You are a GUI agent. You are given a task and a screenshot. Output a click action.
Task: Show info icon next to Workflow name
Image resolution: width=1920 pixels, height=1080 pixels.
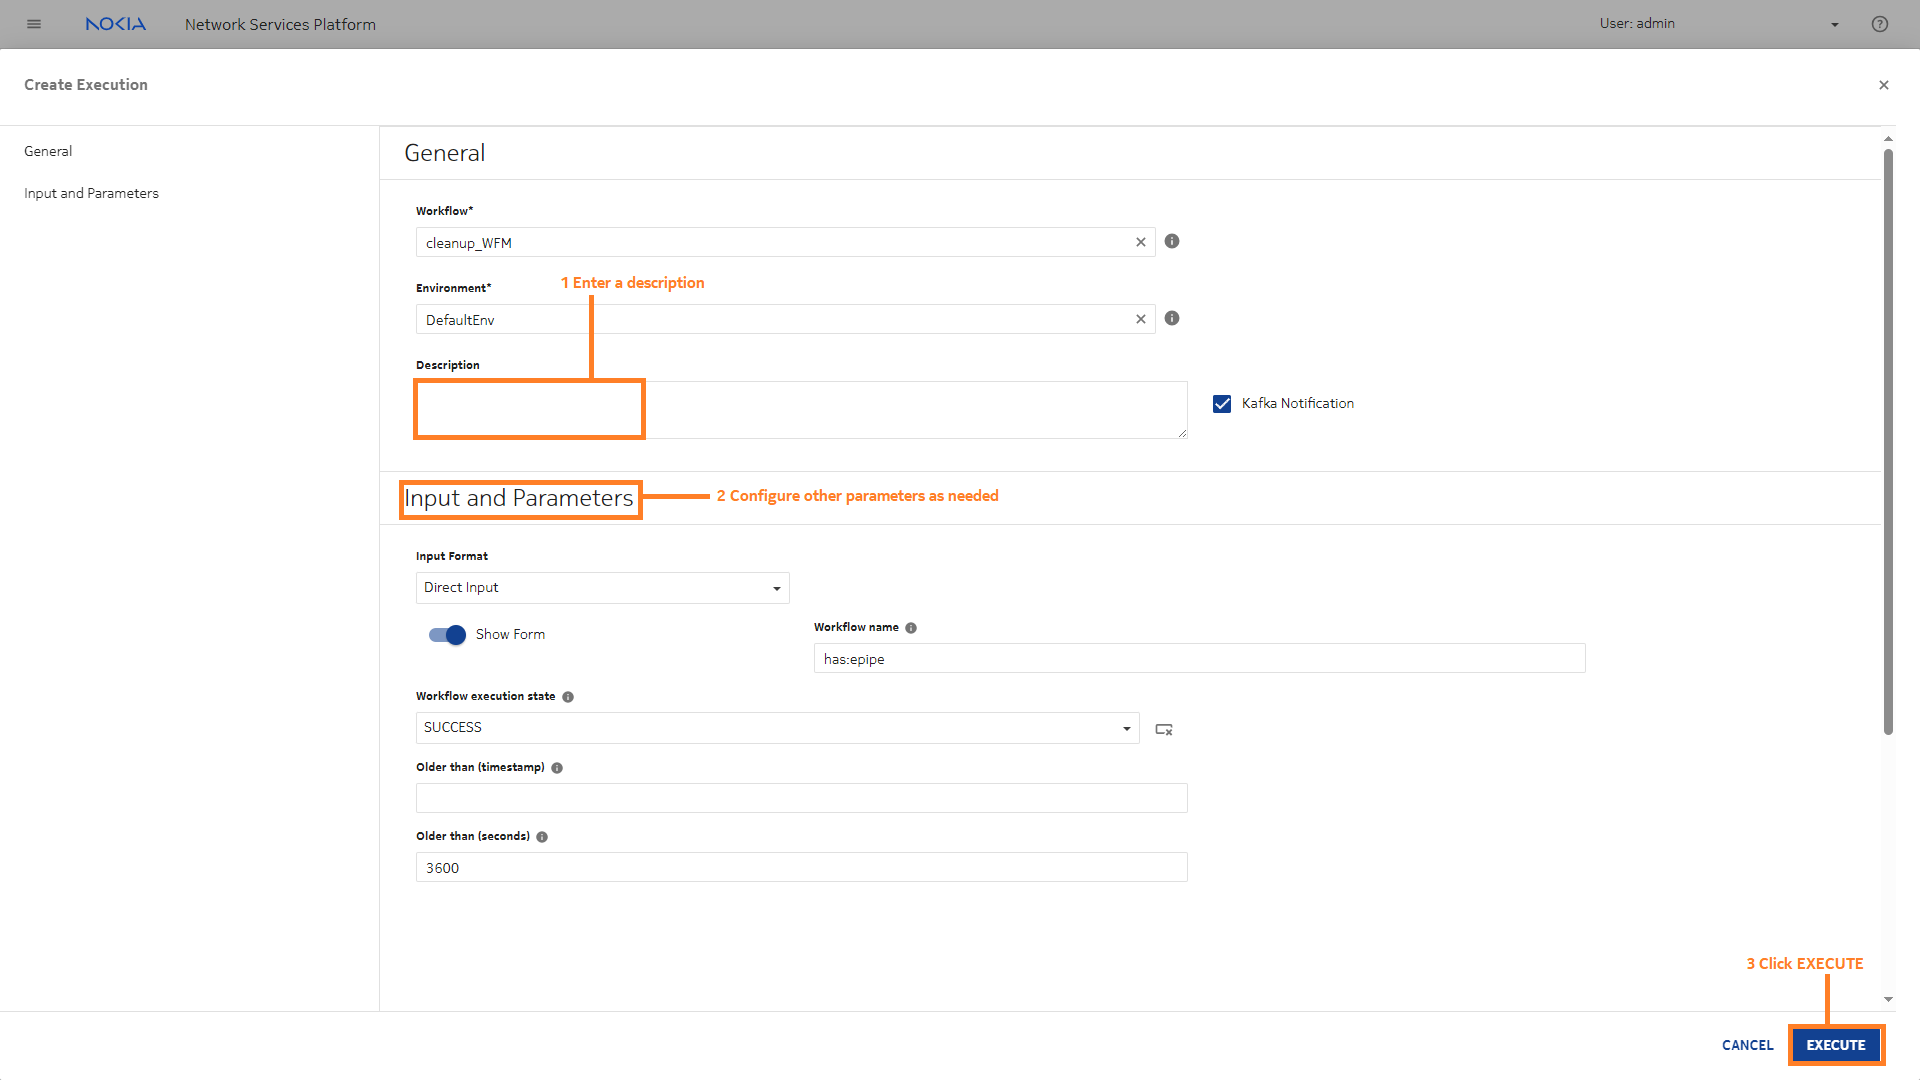911,628
